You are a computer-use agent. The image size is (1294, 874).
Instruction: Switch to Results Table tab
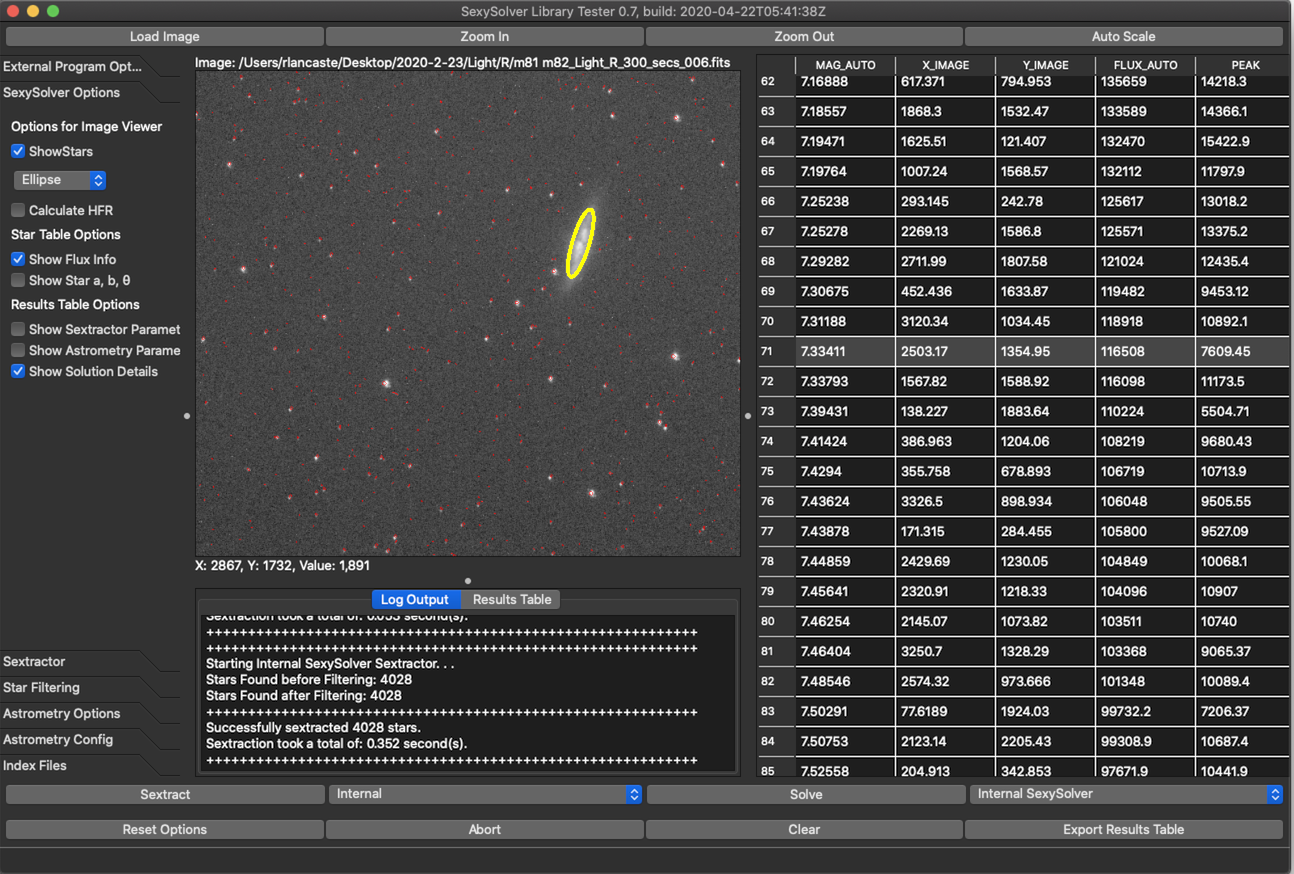pyautogui.click(x=512, y=599)
